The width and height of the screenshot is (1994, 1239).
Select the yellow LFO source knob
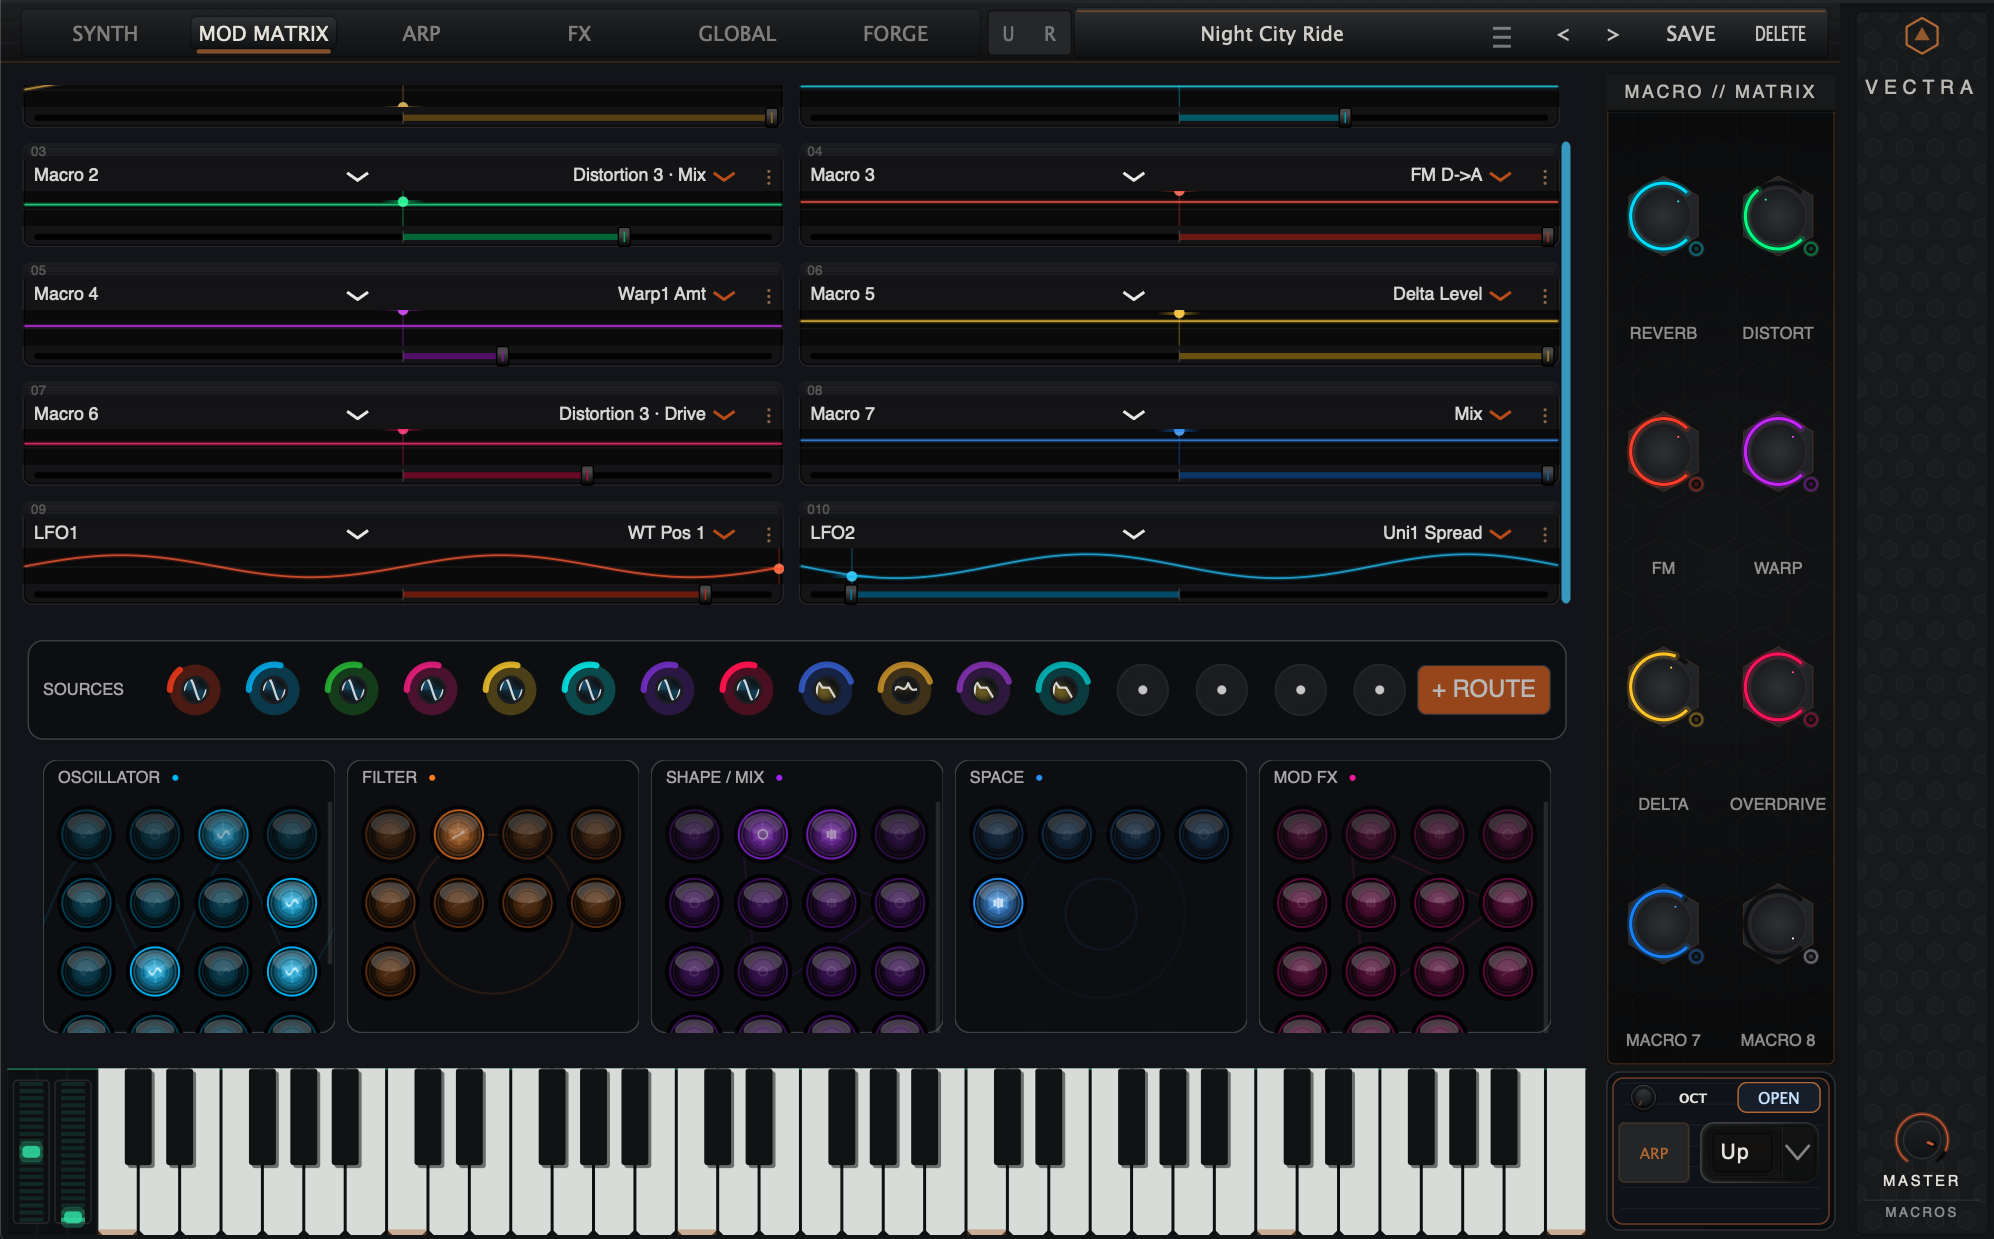tap(510, 690)
